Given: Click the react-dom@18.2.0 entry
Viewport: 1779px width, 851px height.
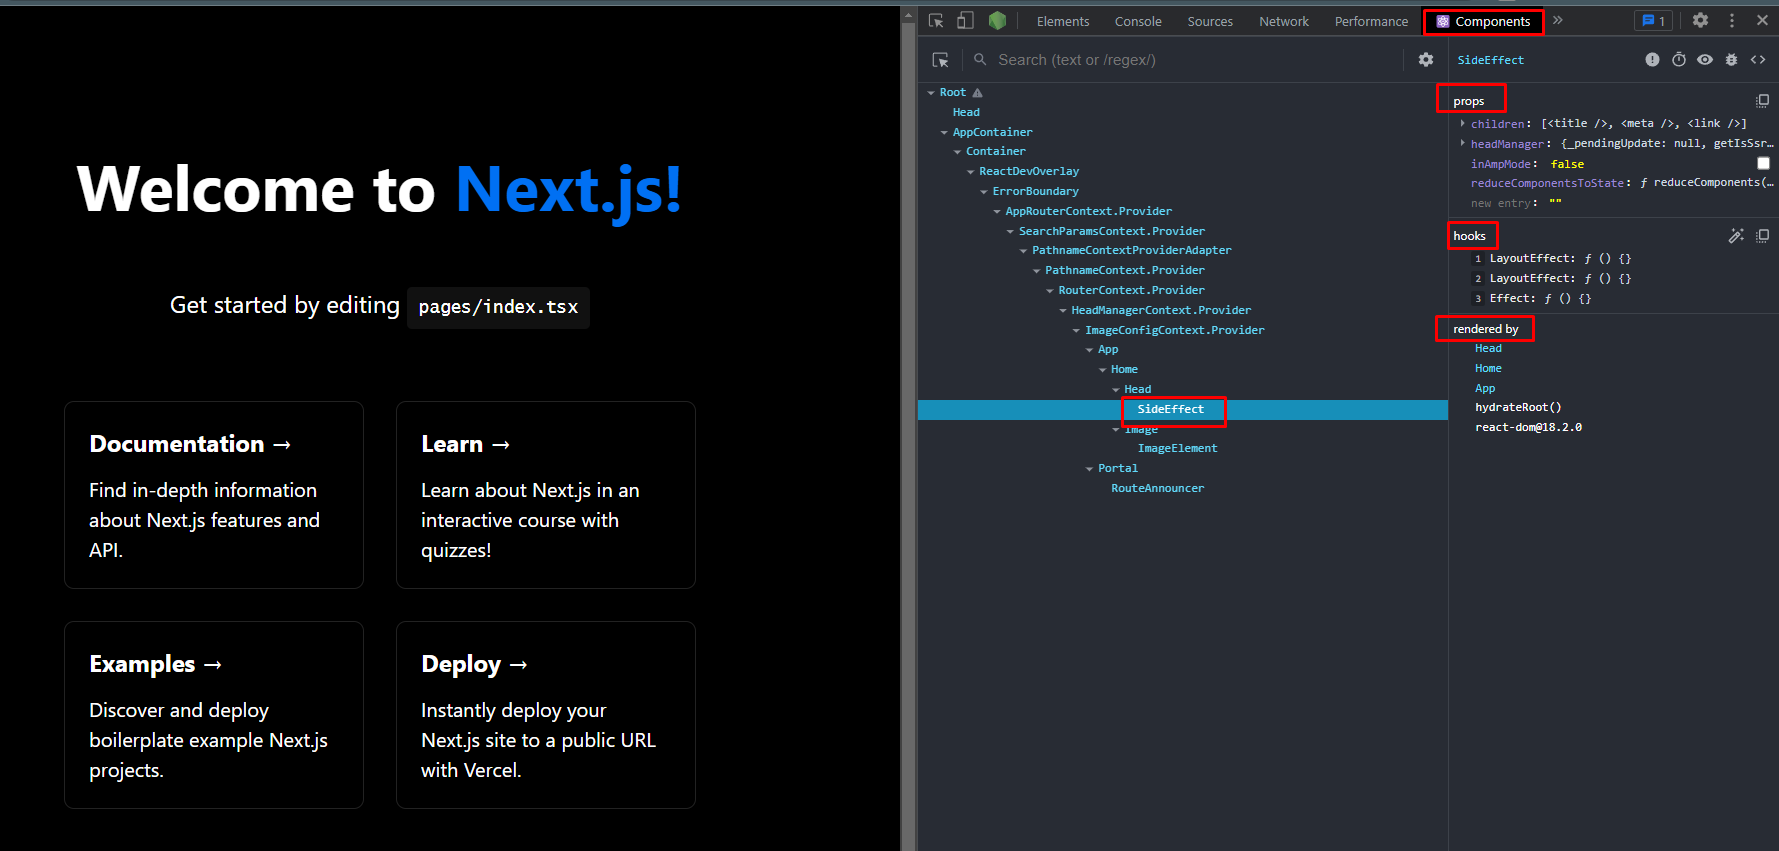Looking at the screenshot, I should coord(1528,428).
